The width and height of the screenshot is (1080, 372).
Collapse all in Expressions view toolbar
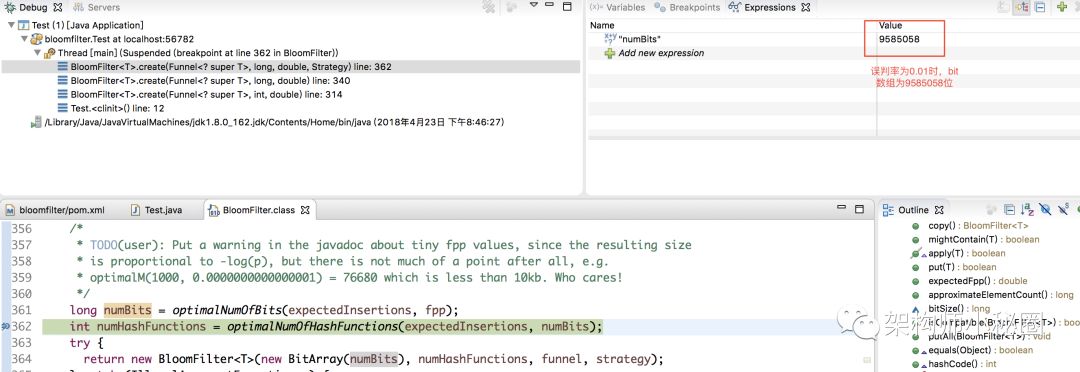[x=1040, y=8]
